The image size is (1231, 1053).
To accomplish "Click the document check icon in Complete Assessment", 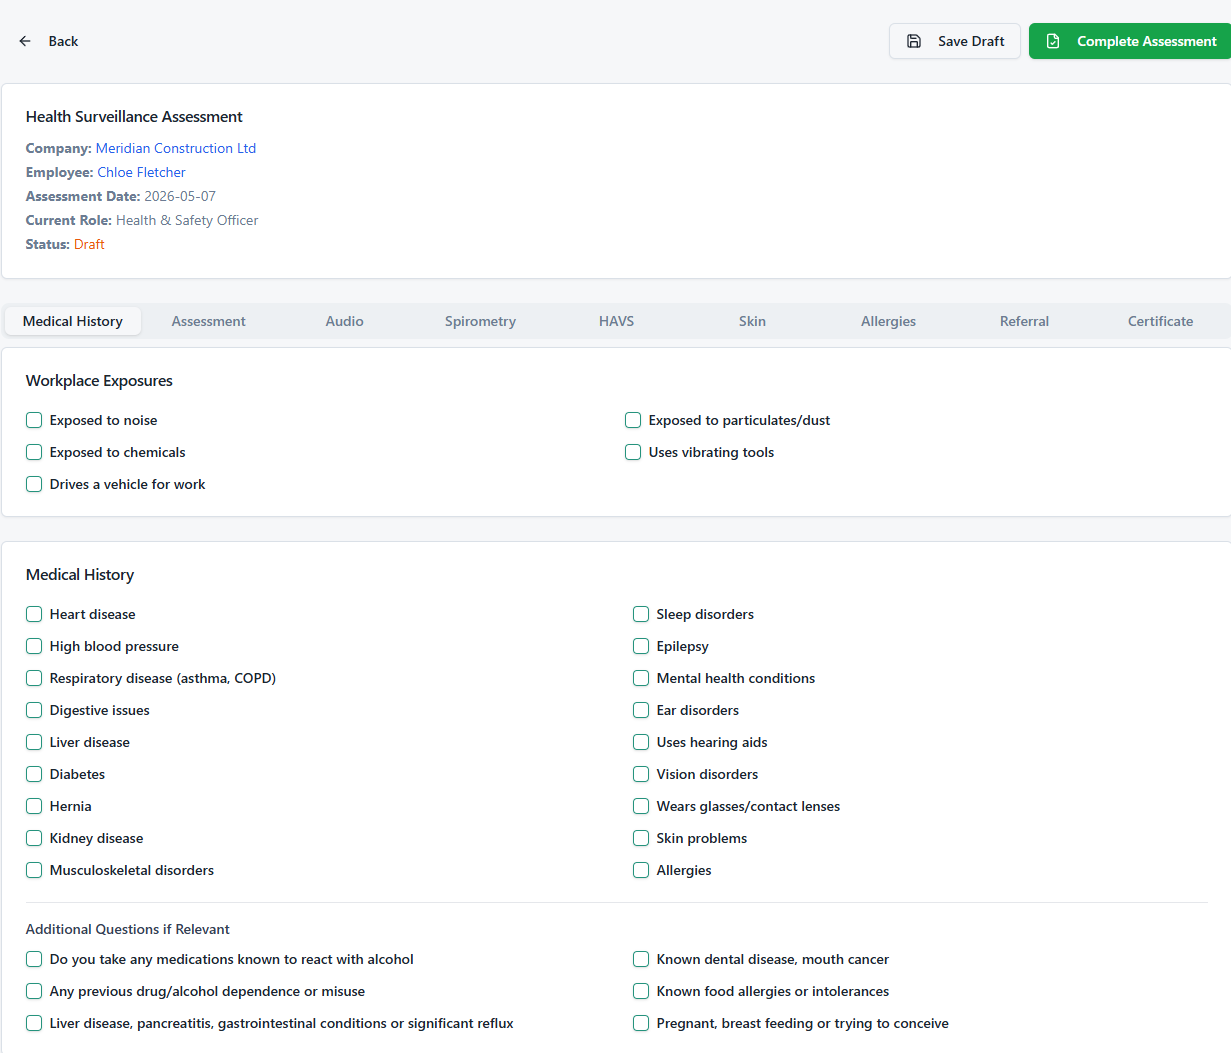I will 1053,41.
